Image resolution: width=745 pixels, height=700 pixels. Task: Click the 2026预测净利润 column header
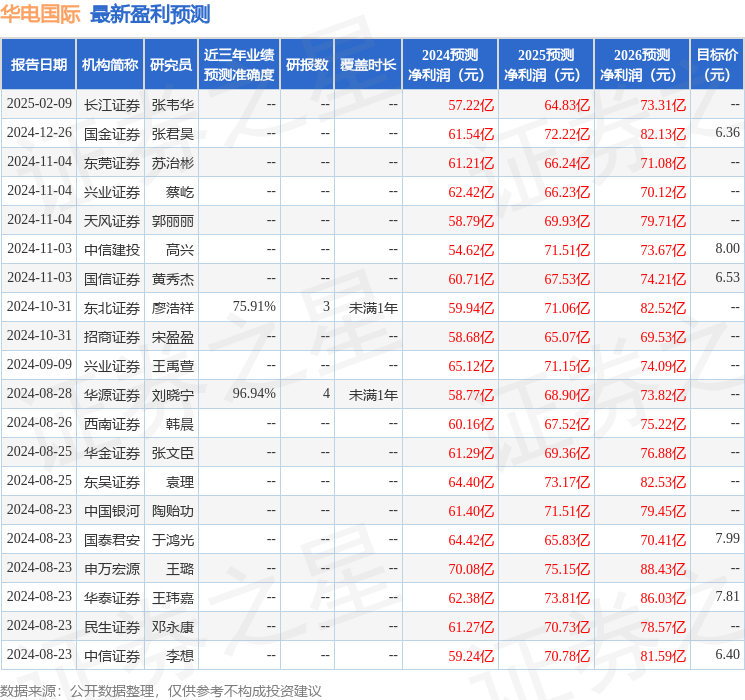pos(642,65)
